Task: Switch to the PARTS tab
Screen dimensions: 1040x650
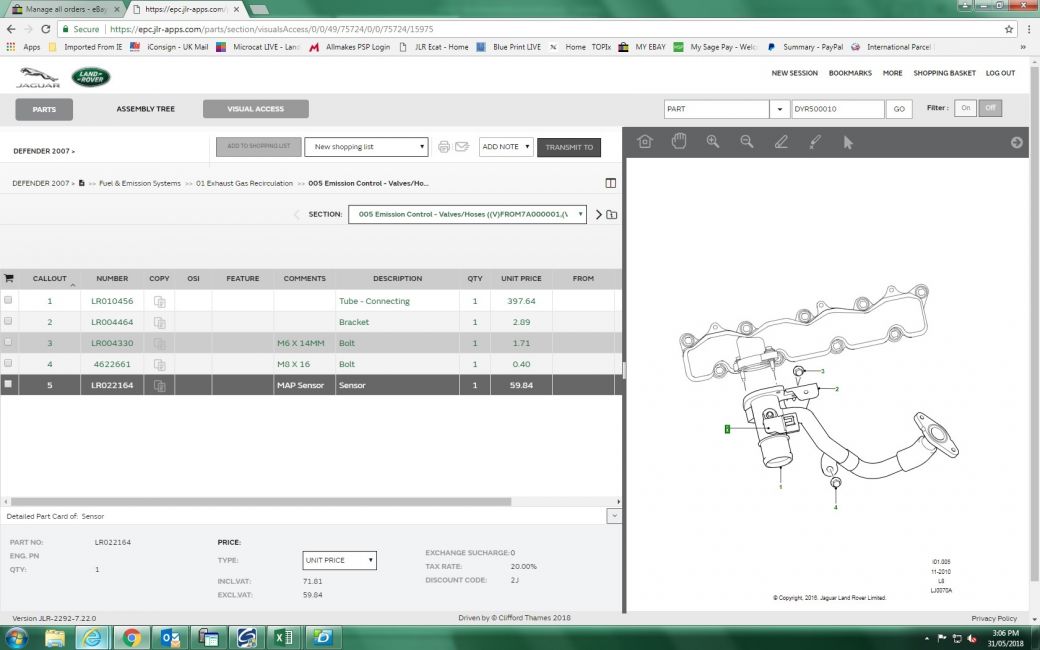Action: [44, 109]
